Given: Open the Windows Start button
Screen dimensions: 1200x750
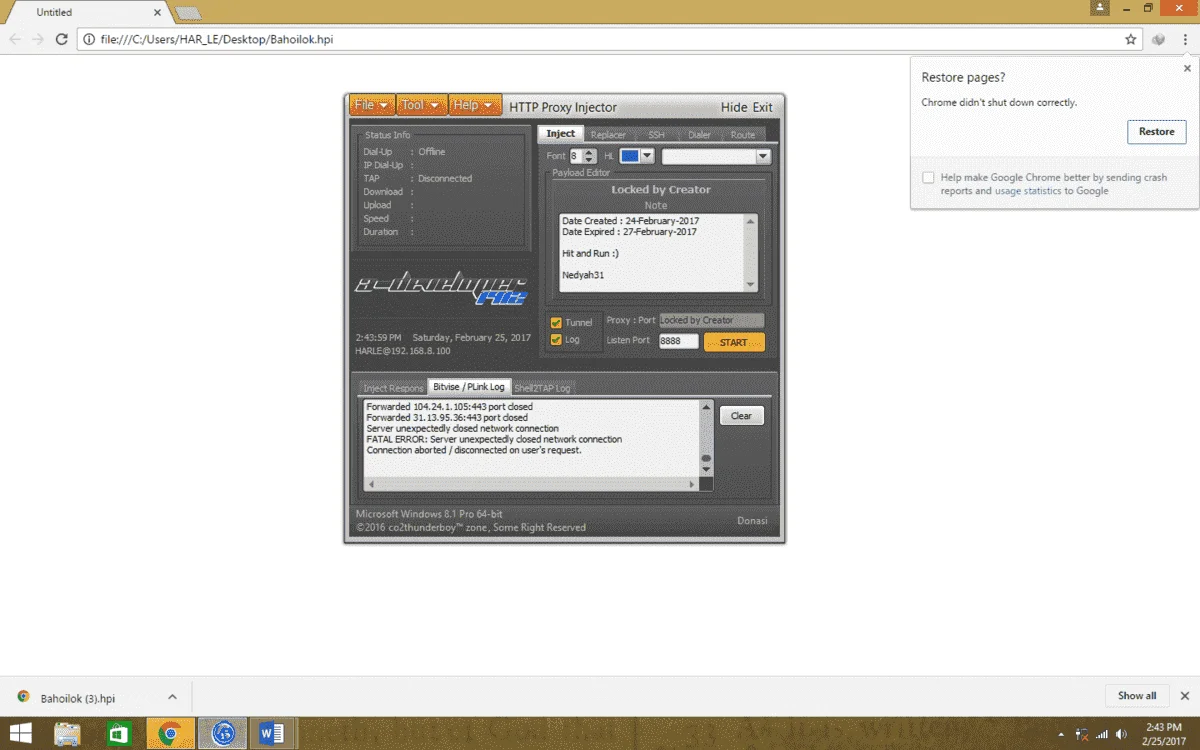Looking at the screenshot, I should (20, 734).
